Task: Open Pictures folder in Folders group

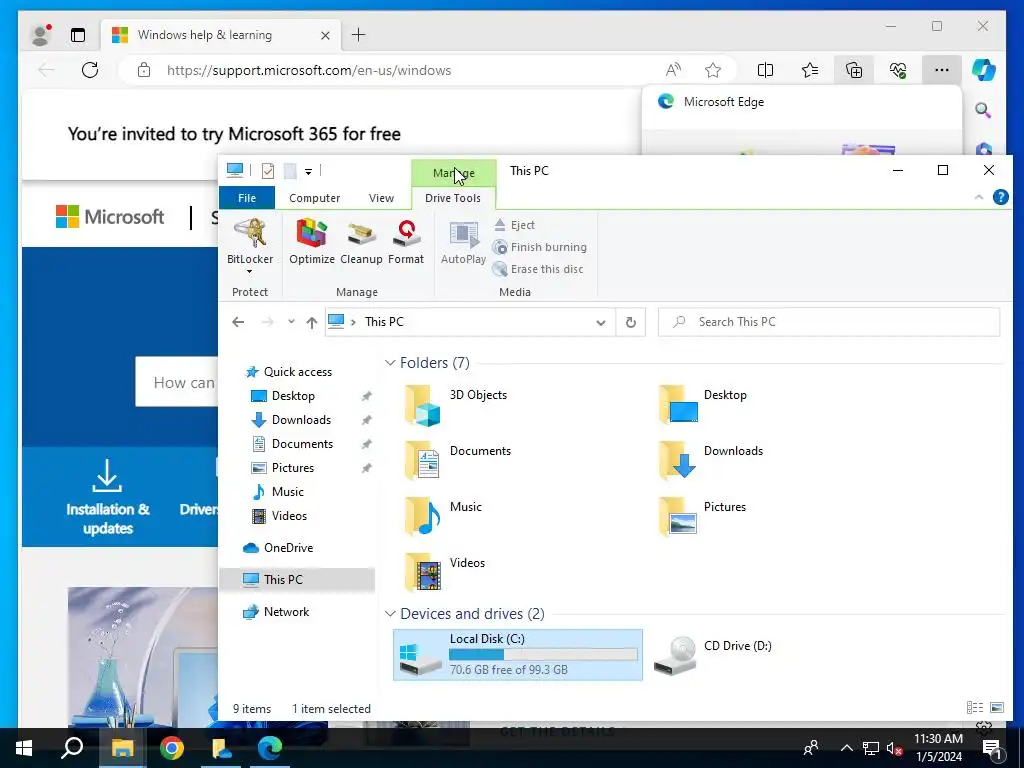Action: tap(704, 516)
